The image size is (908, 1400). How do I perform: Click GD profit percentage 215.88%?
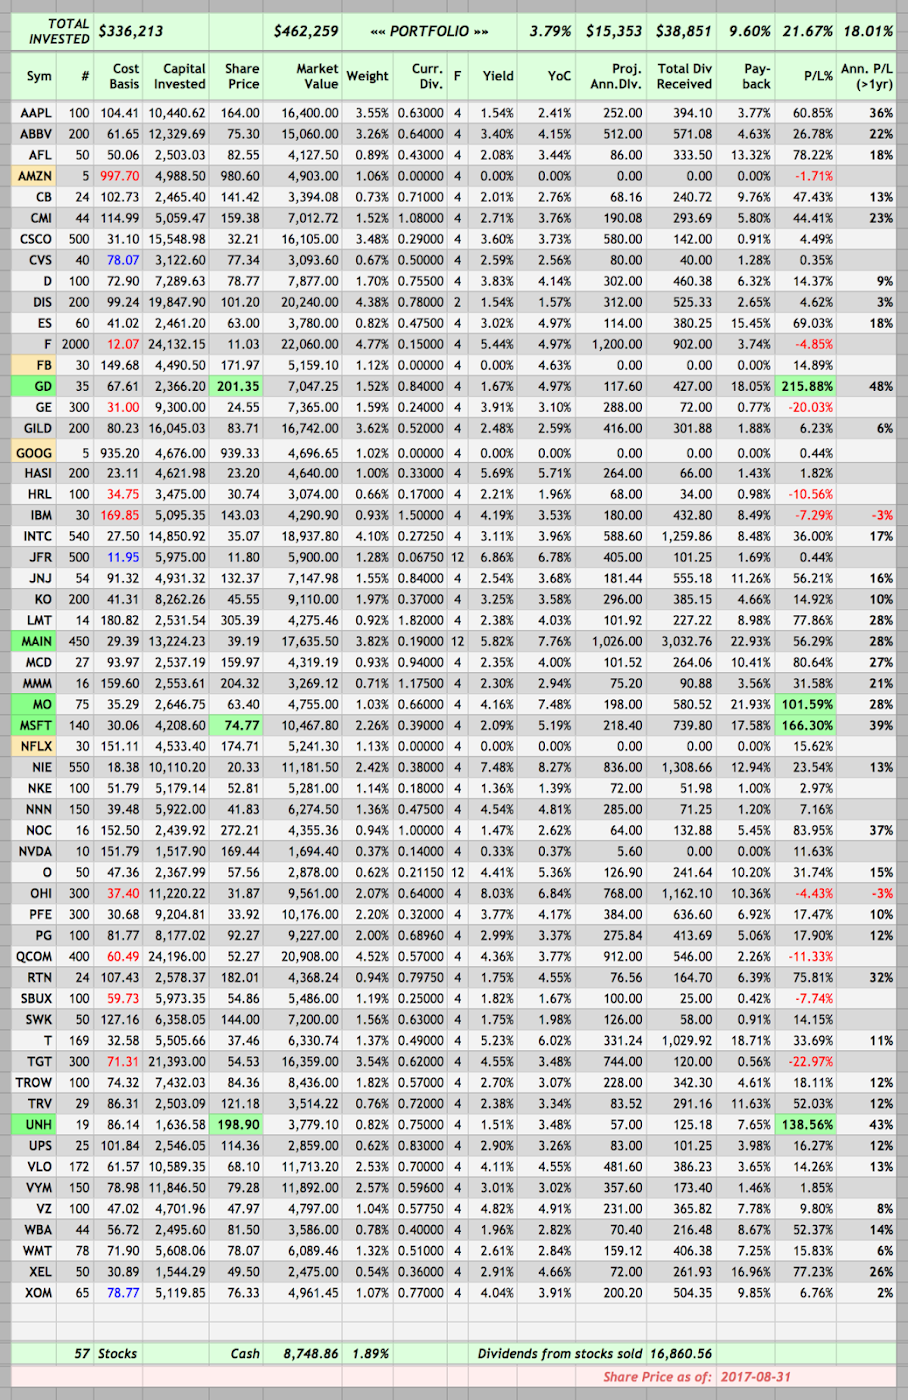point(806,386)
